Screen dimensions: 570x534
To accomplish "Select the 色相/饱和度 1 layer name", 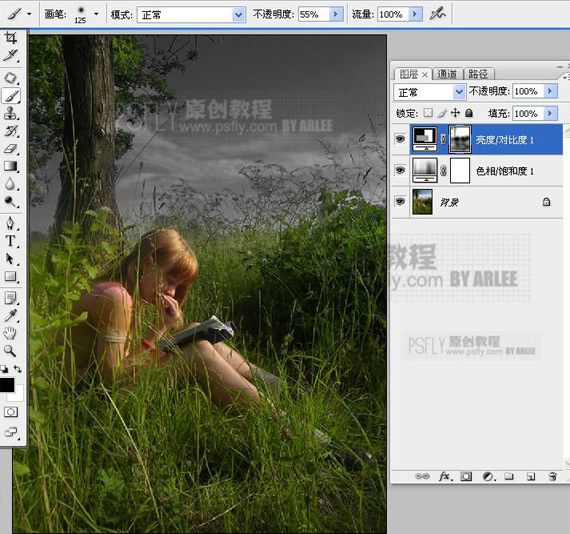I will (505, 171).
